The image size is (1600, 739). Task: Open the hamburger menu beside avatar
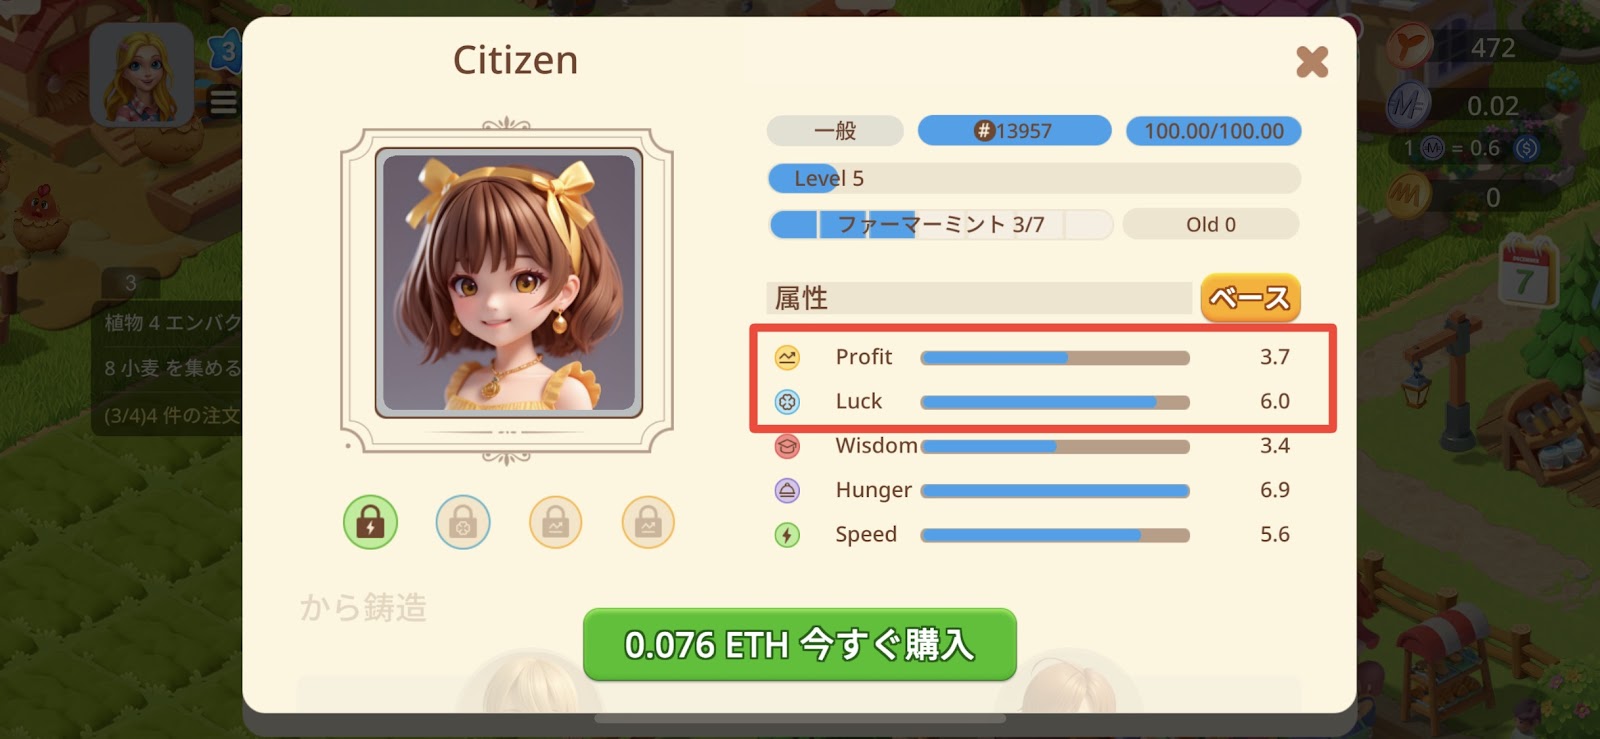point(223,102)
